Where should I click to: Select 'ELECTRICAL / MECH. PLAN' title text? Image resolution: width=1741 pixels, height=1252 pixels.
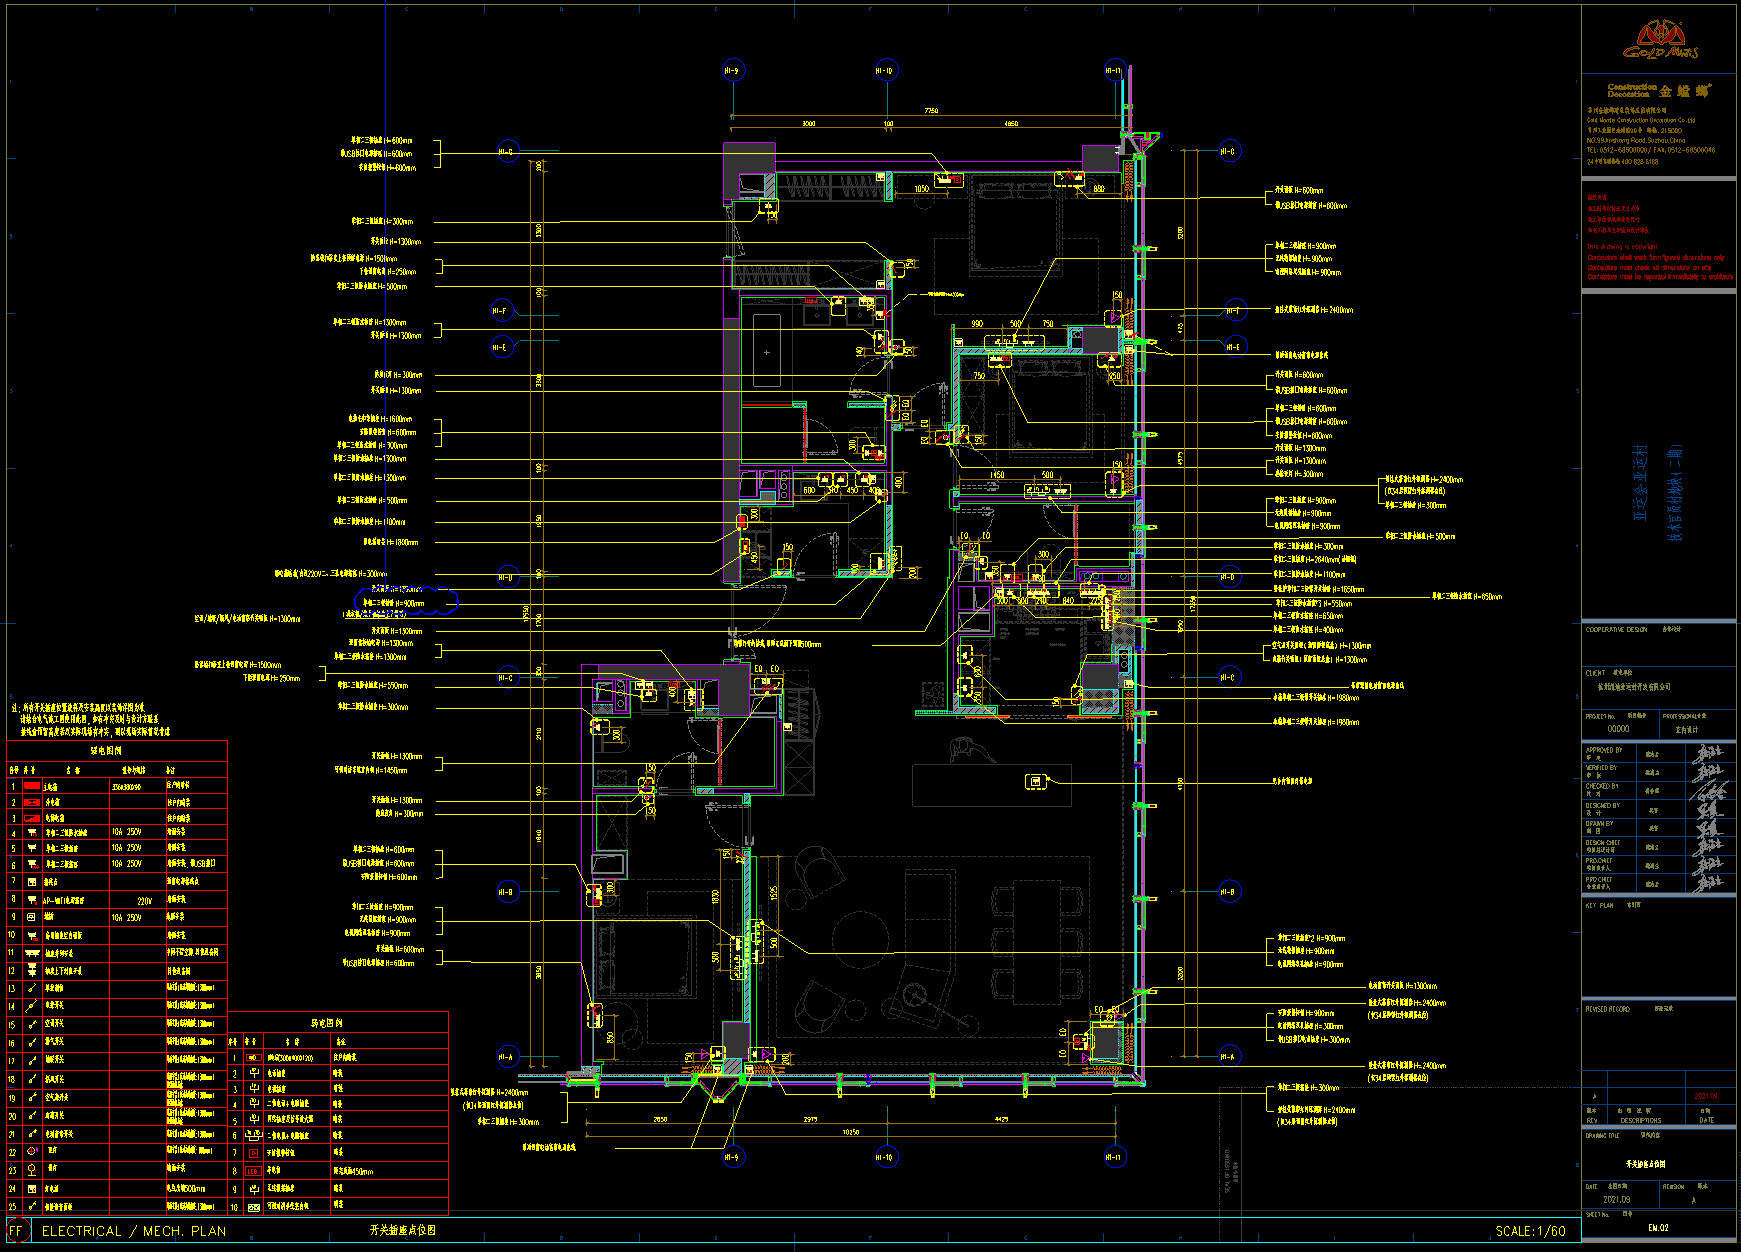134,1231
